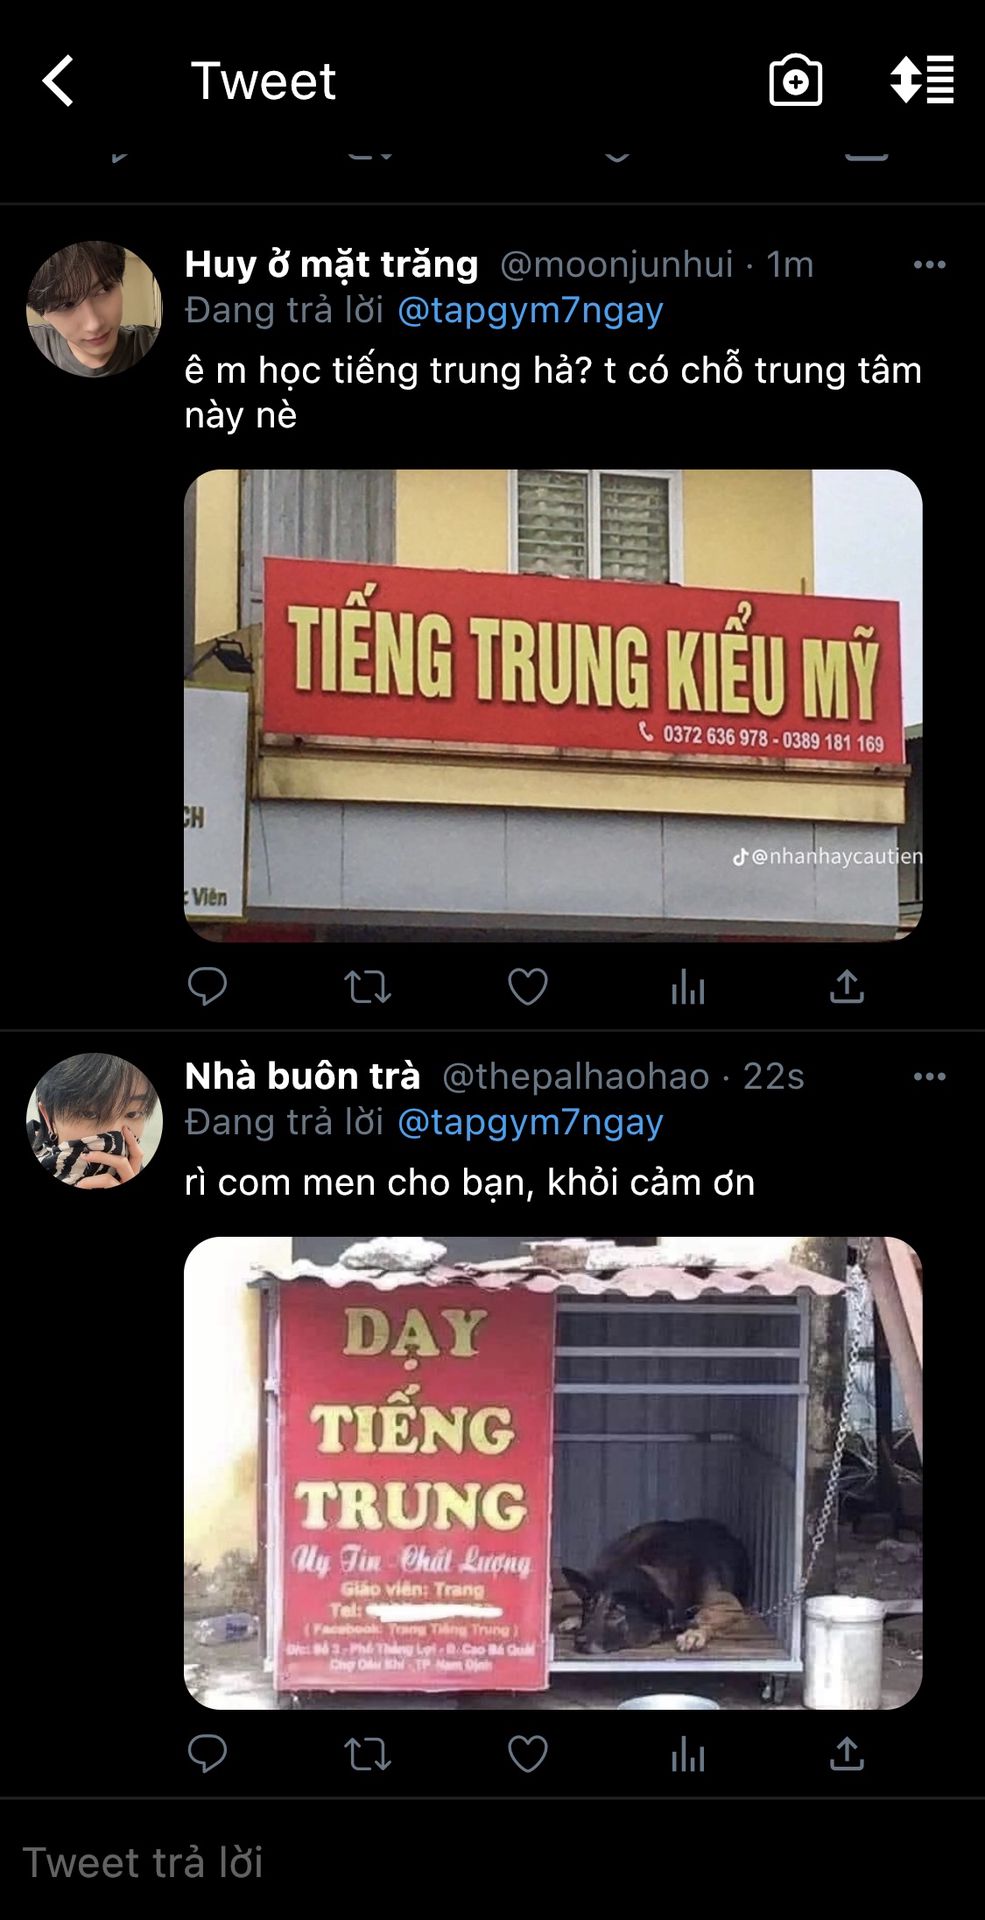Retweet the tweet from @thepalhaohao
This screenshot has height=1920, width=985.
click(367, 1754)
